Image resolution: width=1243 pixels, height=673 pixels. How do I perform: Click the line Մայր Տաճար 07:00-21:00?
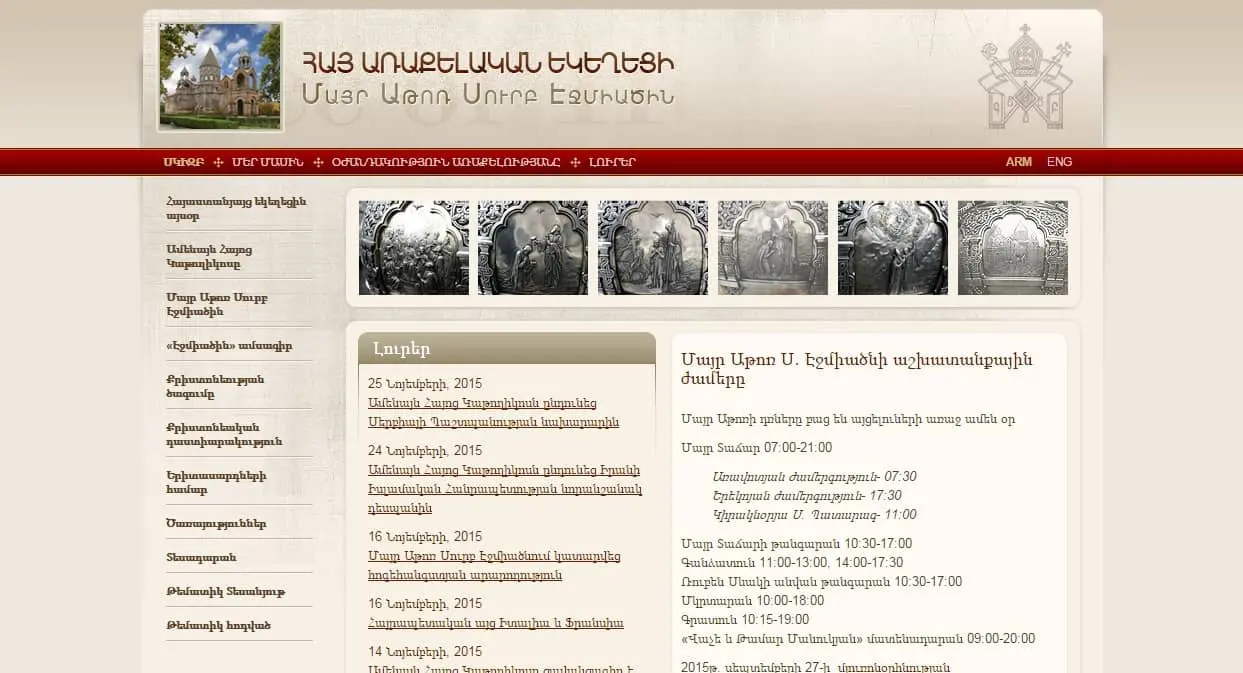[x=756, y=447]
